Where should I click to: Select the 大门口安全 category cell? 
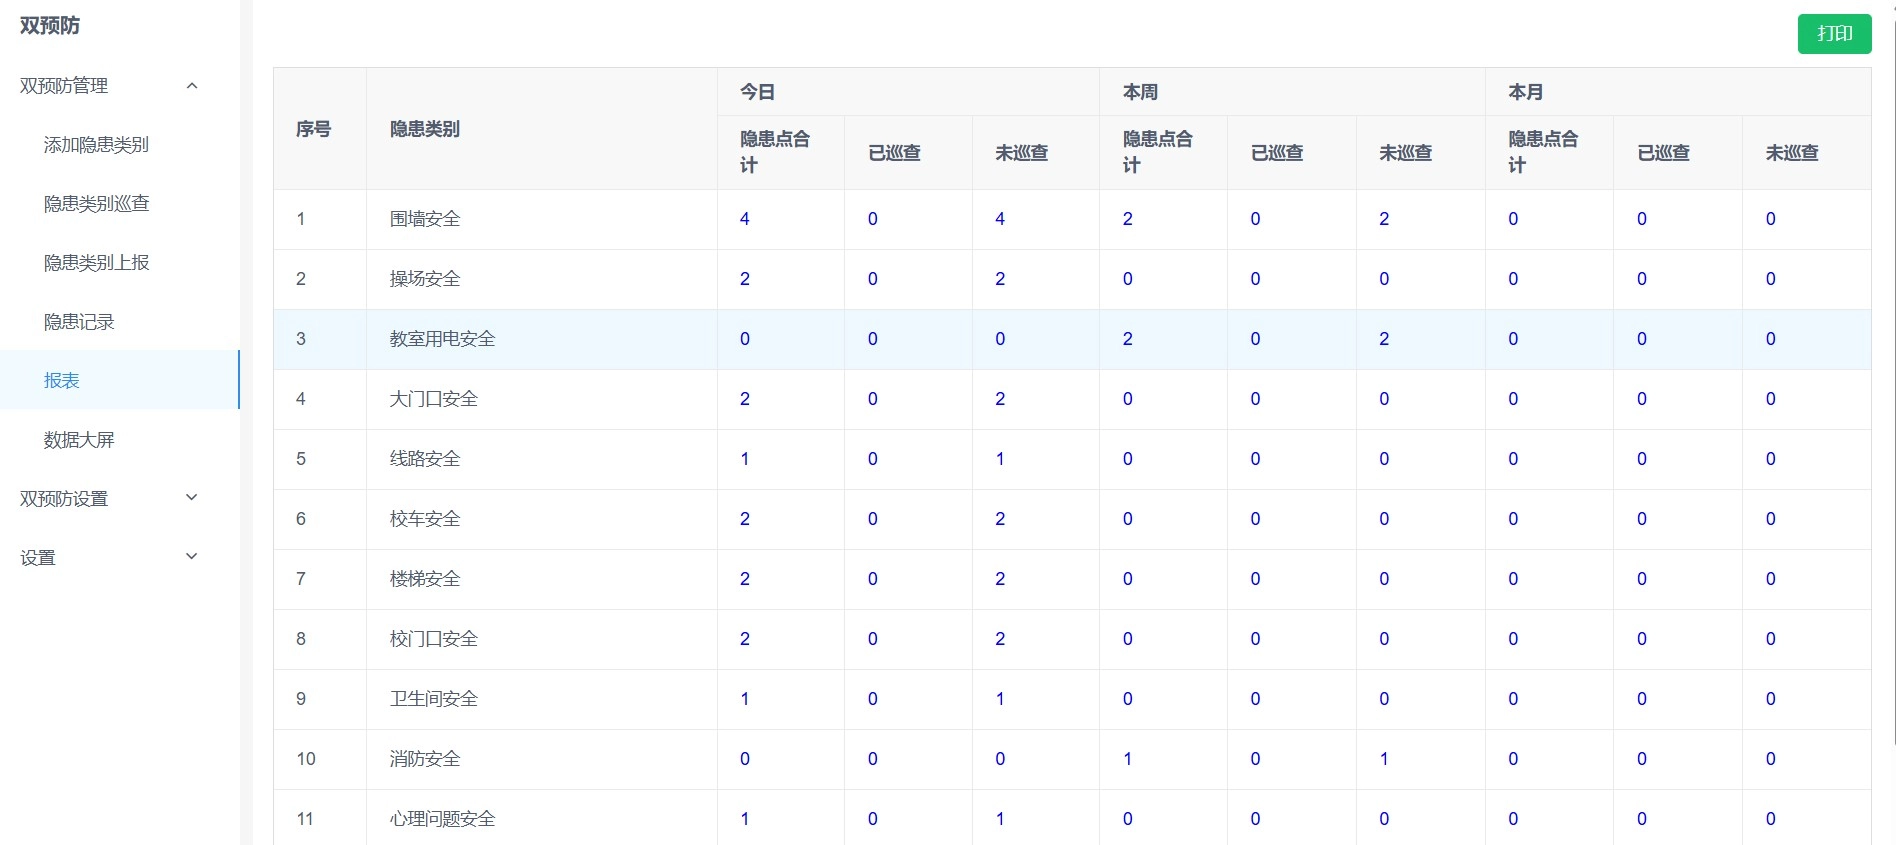tap(434, 399)
